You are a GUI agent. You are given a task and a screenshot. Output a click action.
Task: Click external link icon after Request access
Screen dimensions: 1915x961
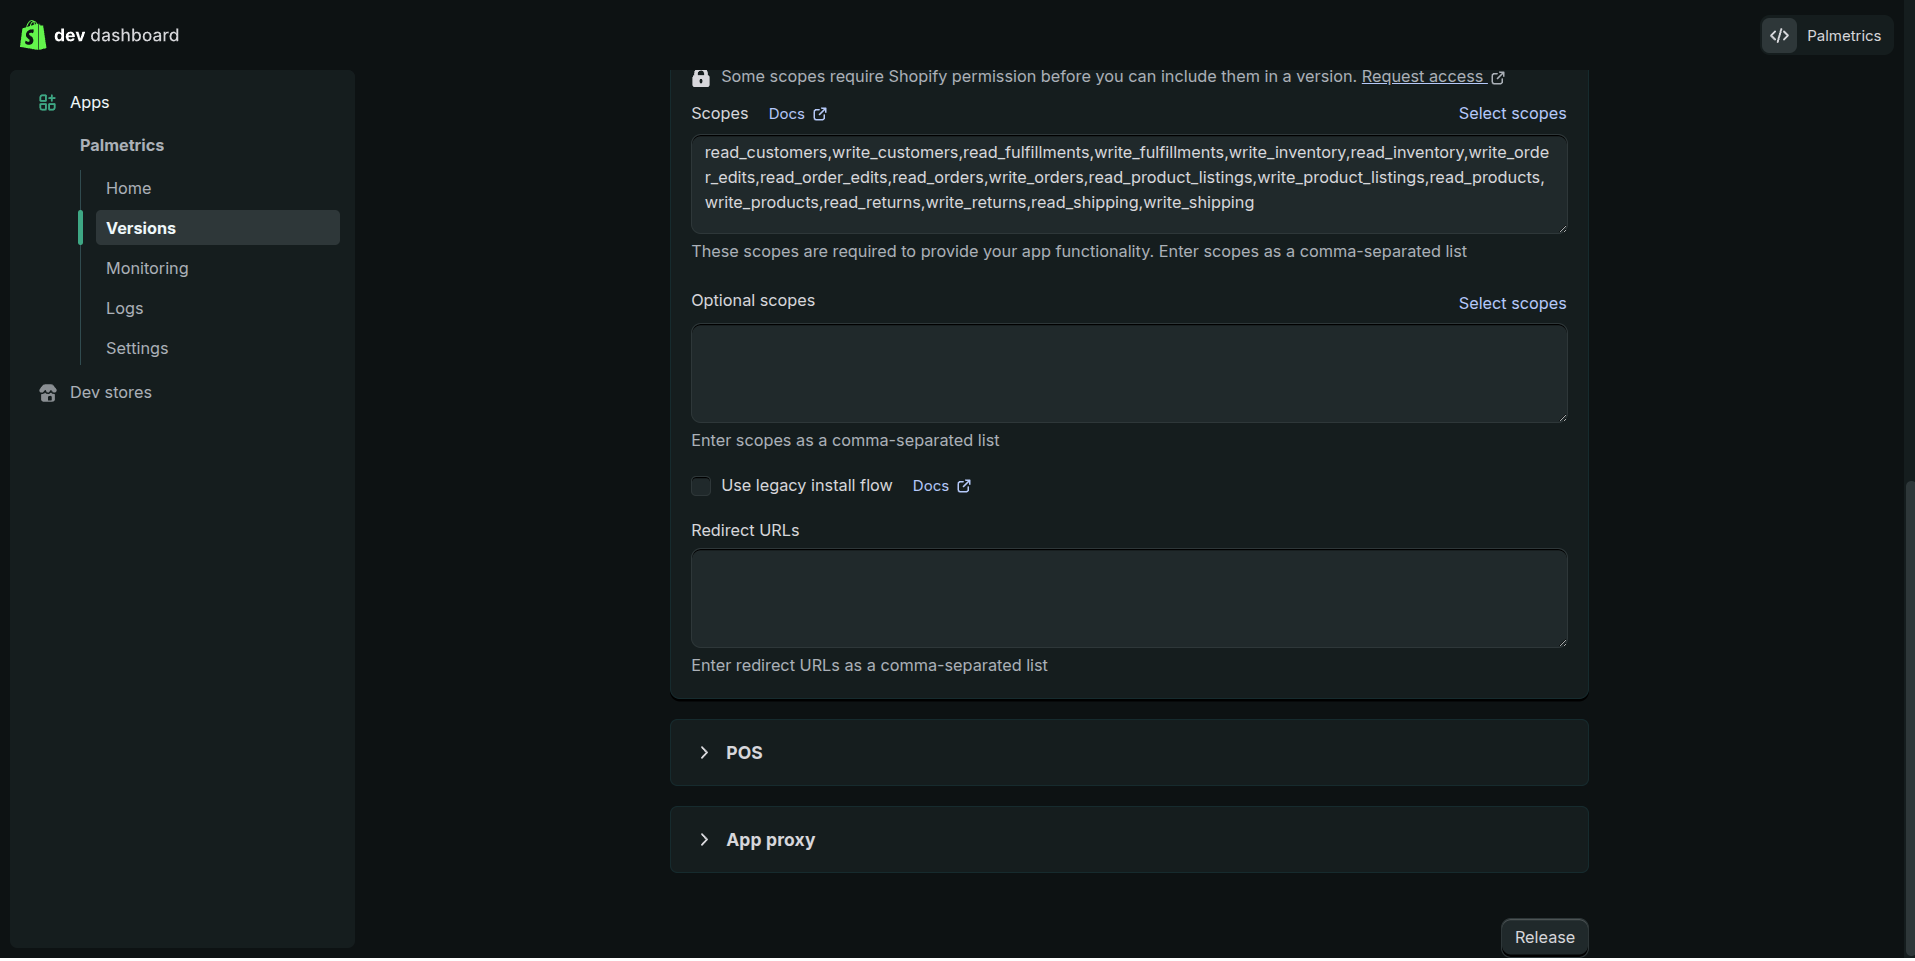1498,78
